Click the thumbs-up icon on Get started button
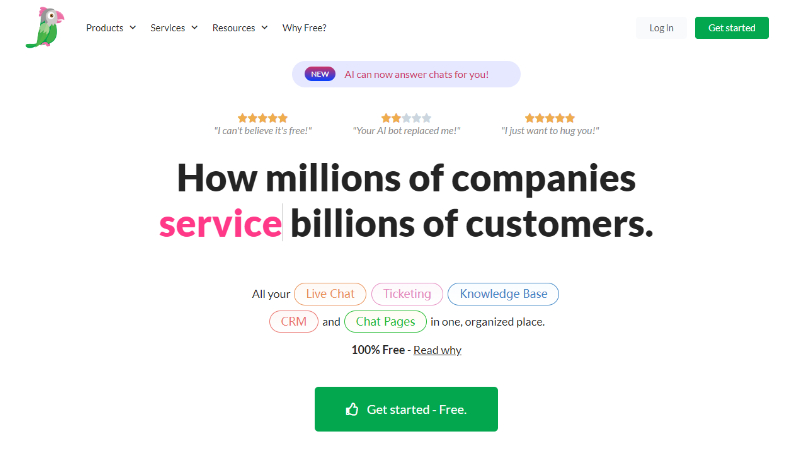 (352, 409)
